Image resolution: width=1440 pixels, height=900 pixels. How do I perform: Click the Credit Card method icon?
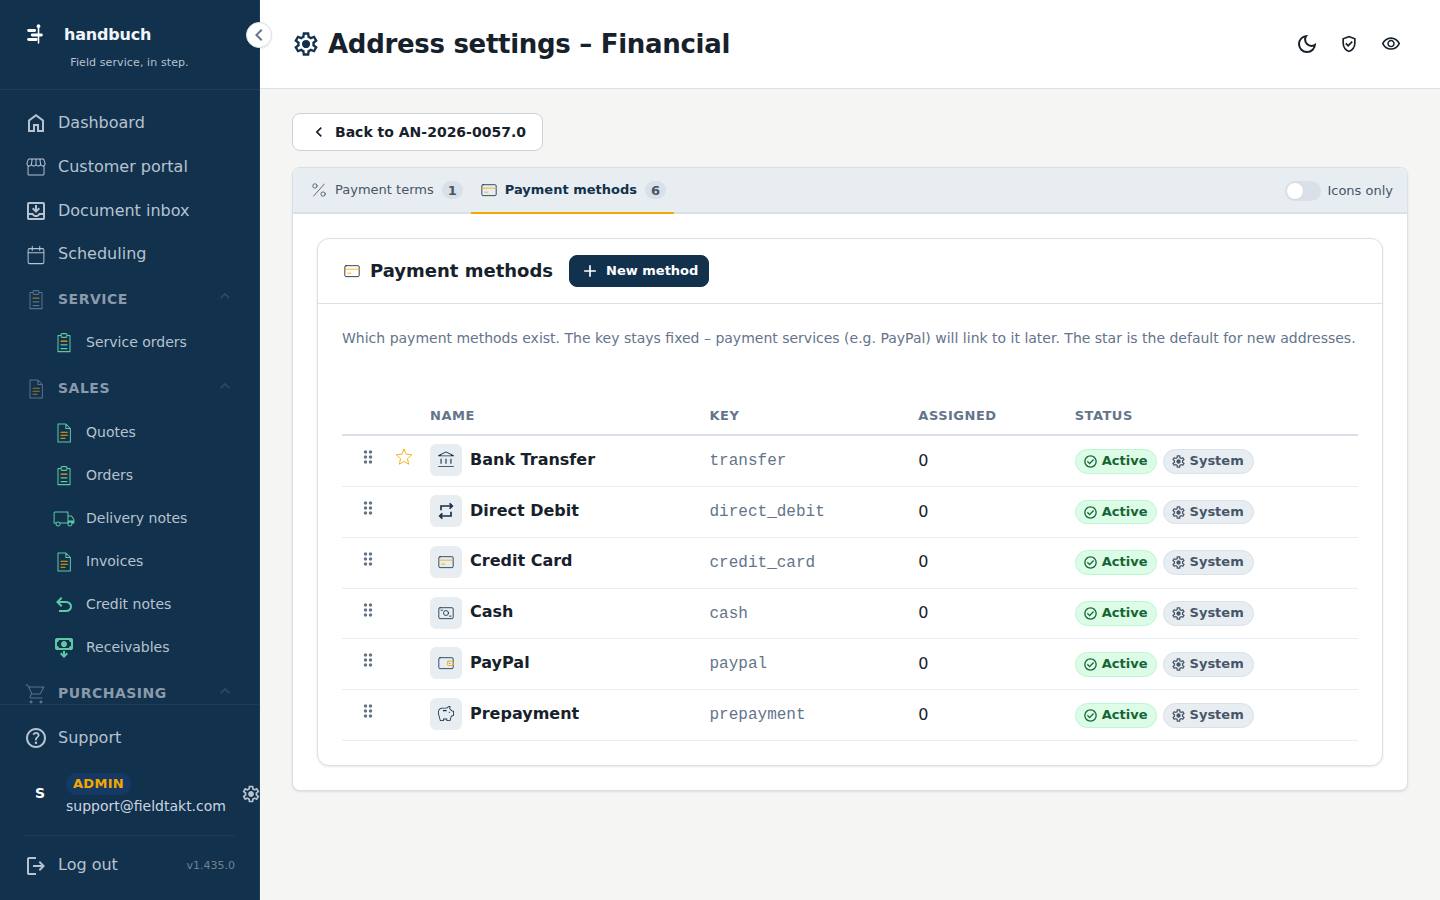coord(446,562)
